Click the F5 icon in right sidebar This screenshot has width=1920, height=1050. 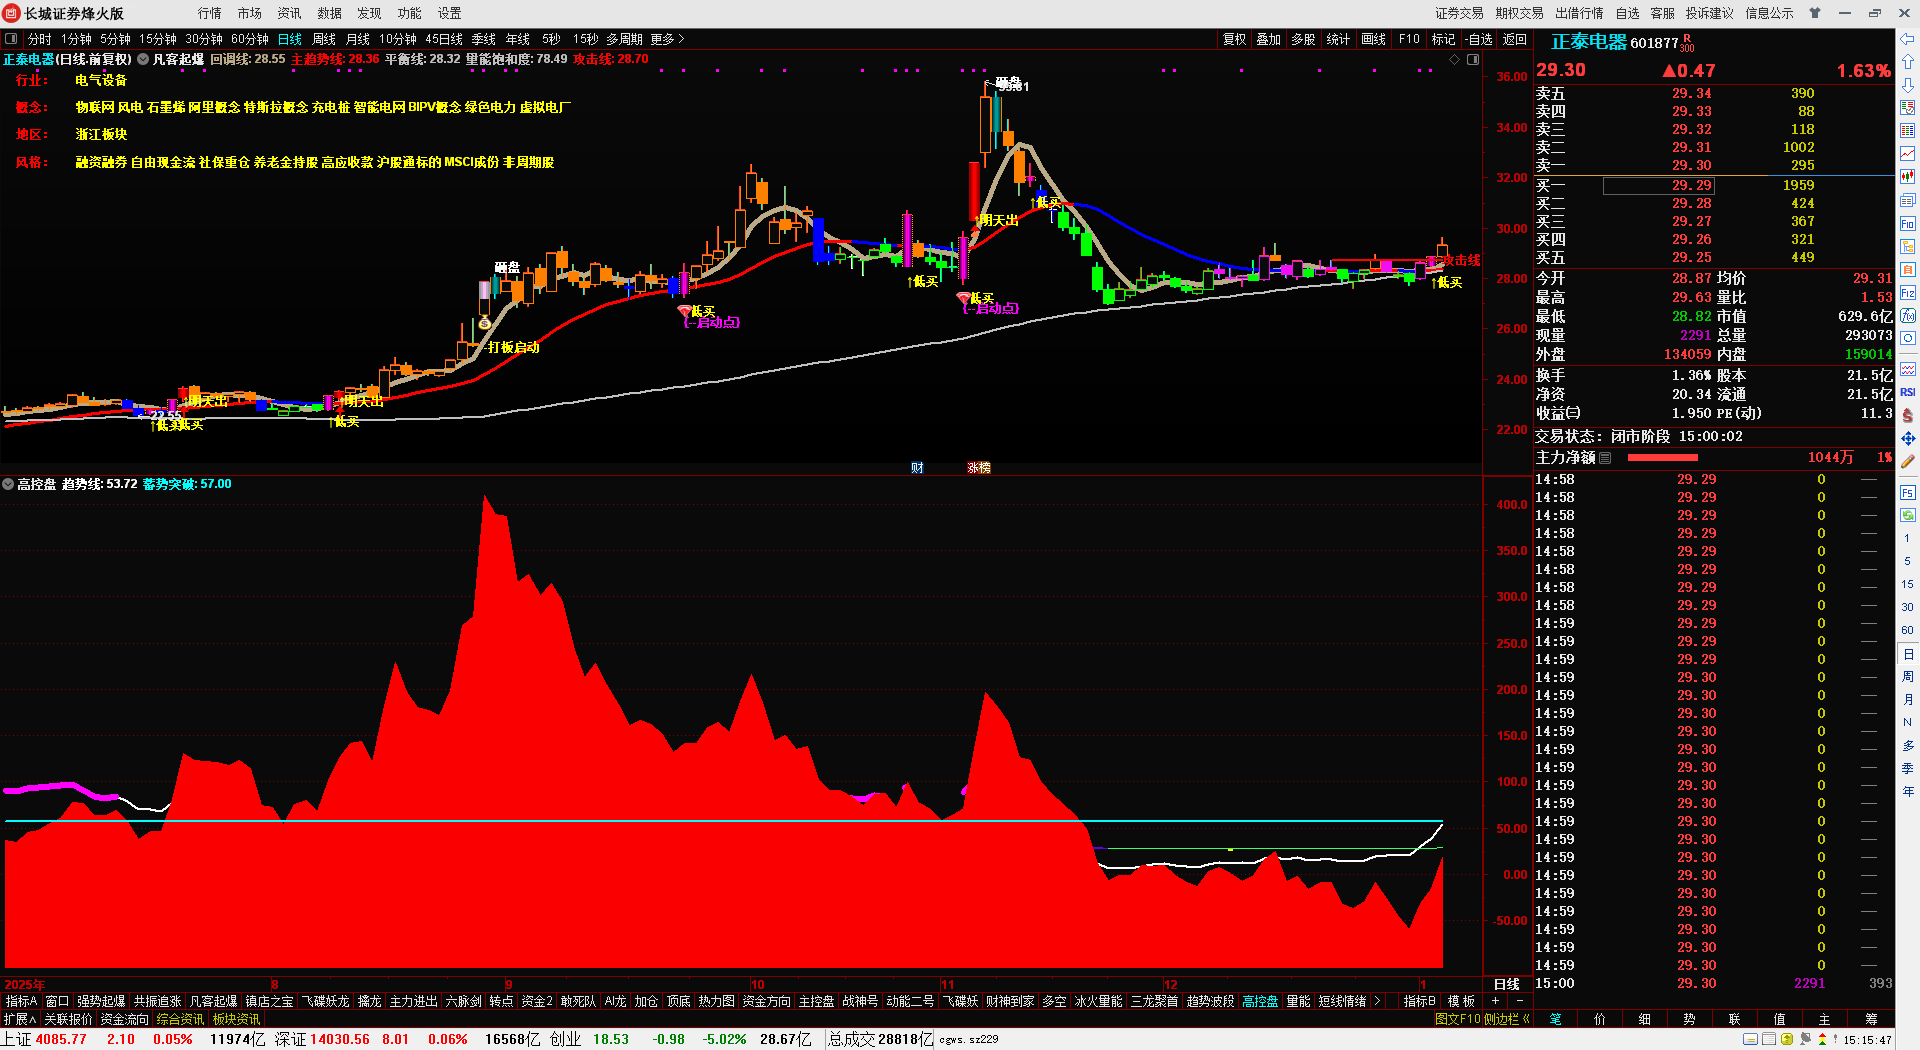coord(1908,493)
